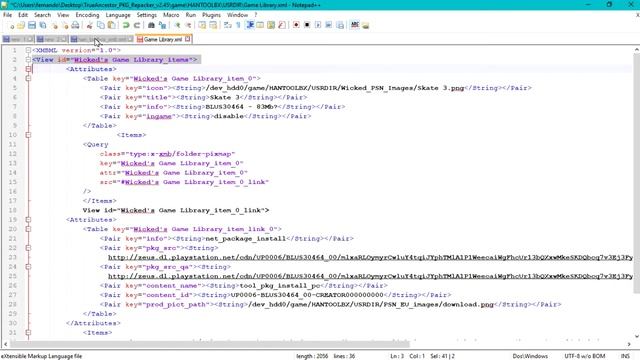Collapse the Items block on line 31
The height and width of the screenshot is (360, 640).
28,333
